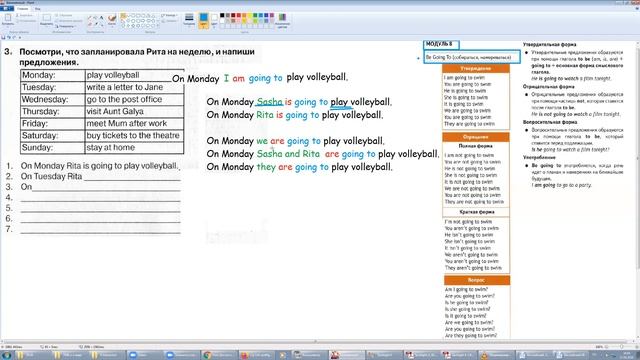Viewport: 640px width, 360px height.
Task: Open the line Thickness (Толщина) dropdown
Action: (x=189, y=20)
